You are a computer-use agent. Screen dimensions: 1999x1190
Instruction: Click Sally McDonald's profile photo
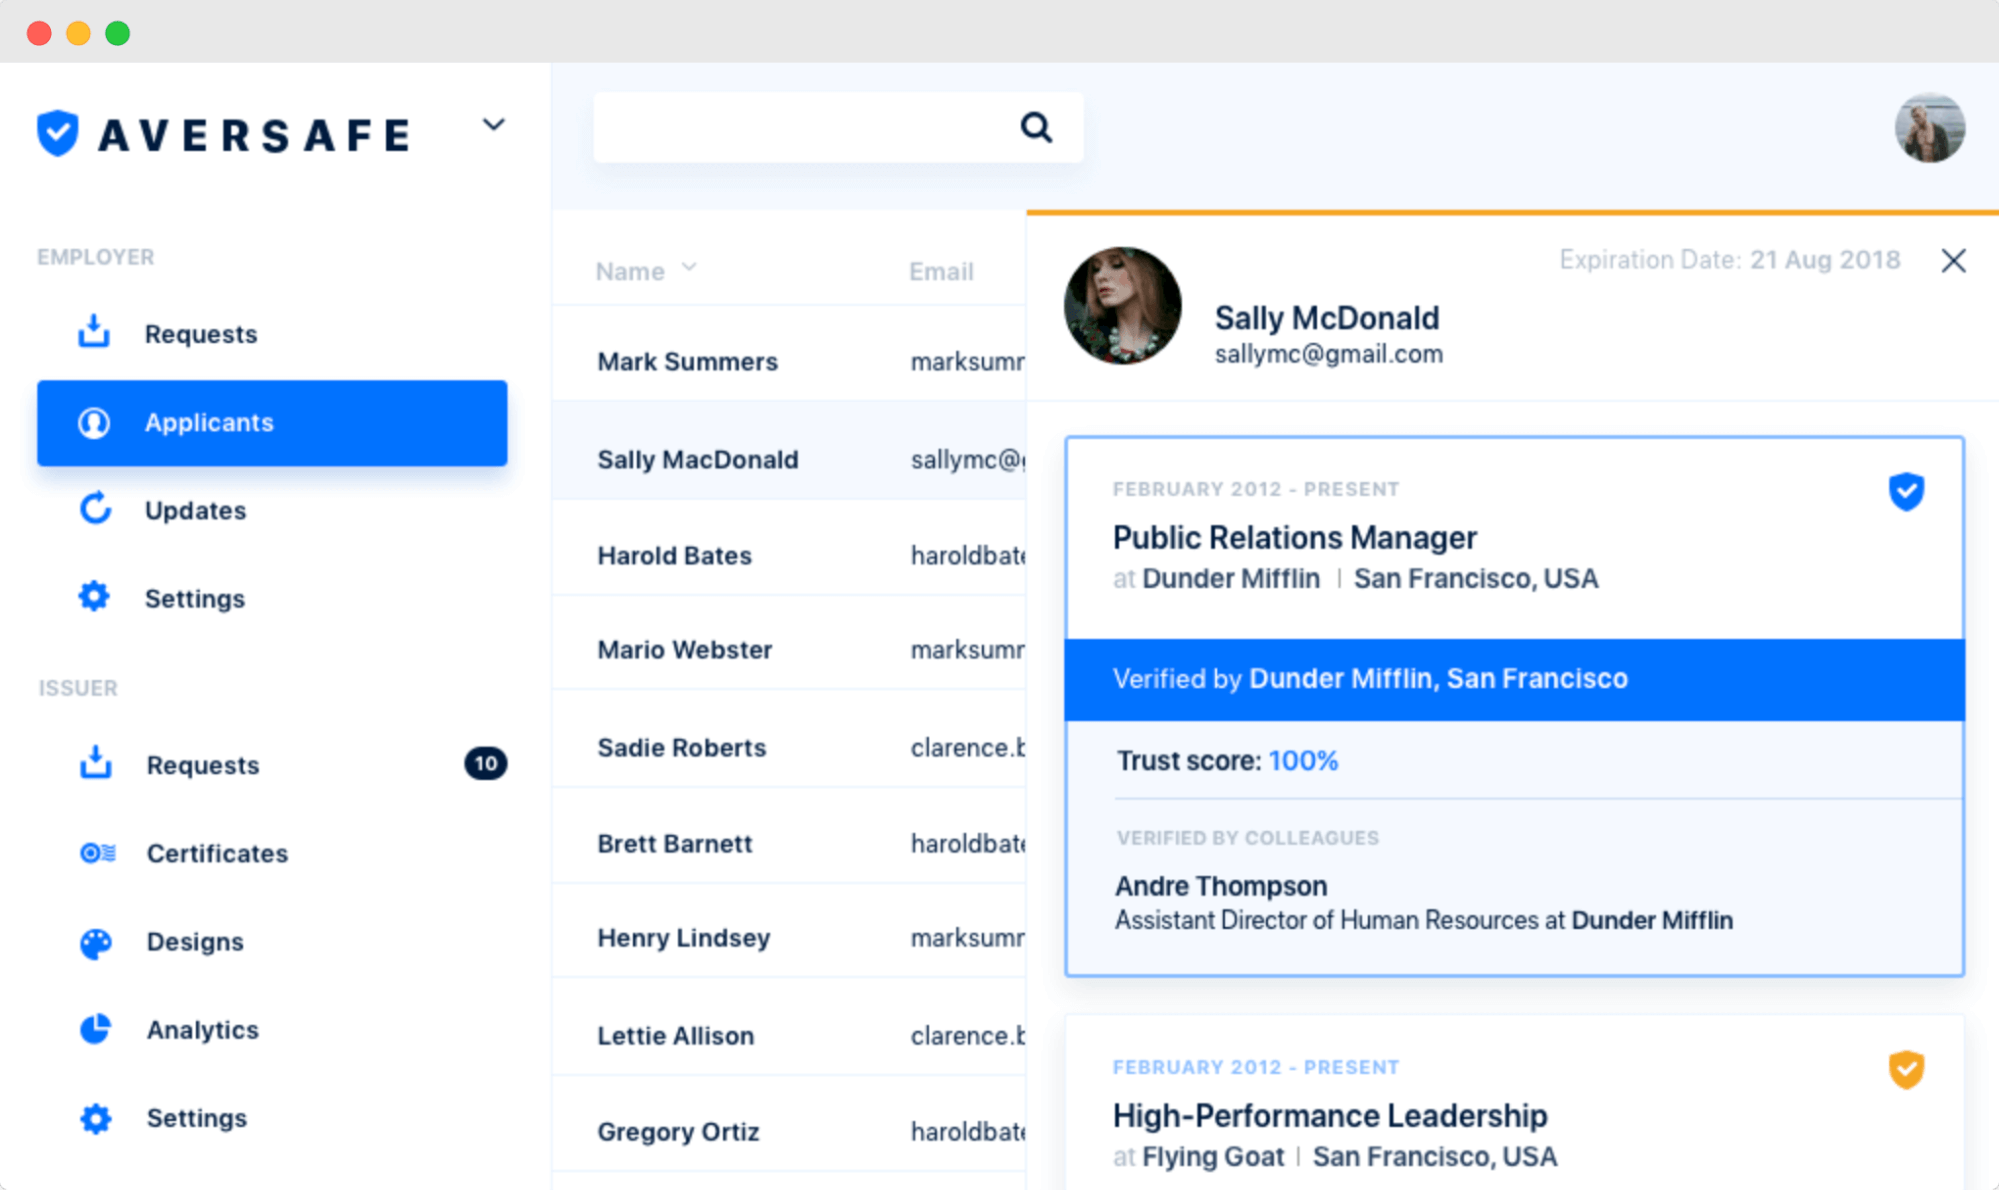point(1122,306)
